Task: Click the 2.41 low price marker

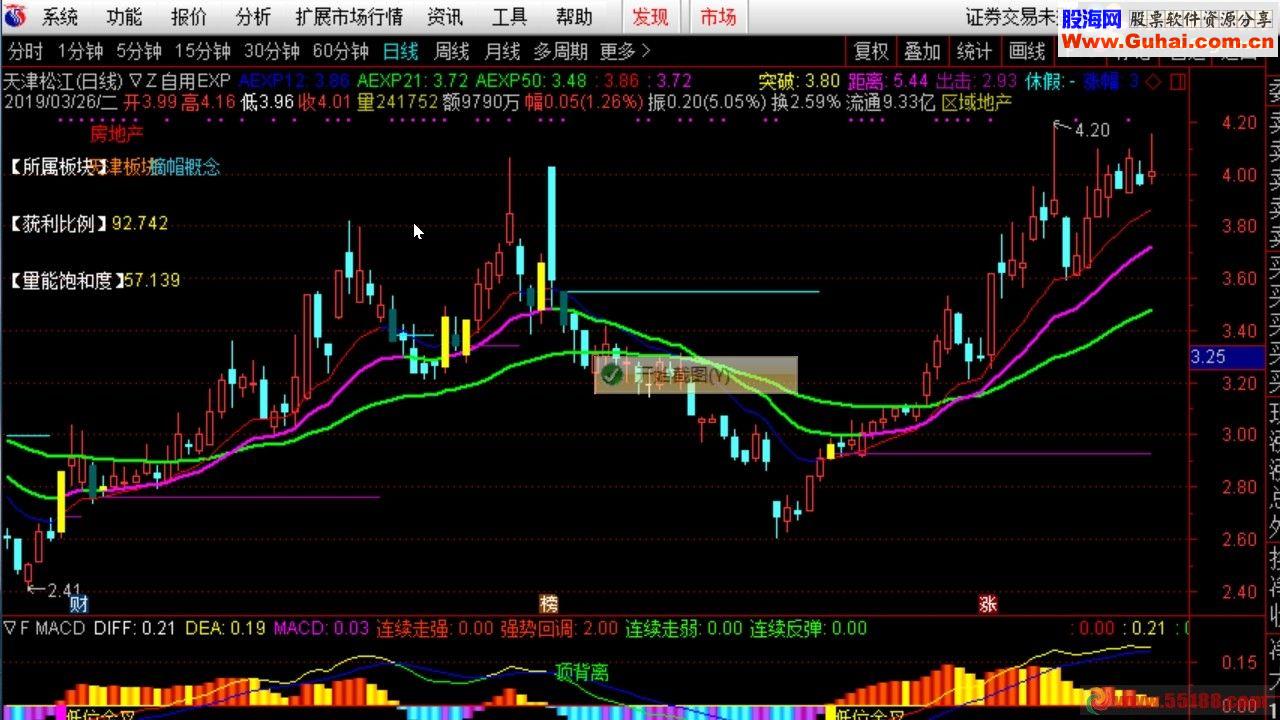Action: [64, 590]
